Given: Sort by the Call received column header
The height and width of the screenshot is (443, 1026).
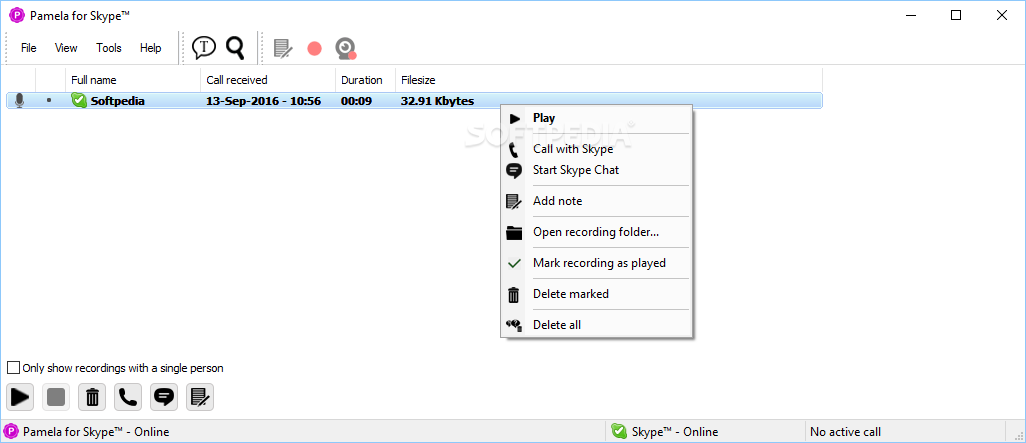Looking at the screenshot, I should (x=268, y=80).
